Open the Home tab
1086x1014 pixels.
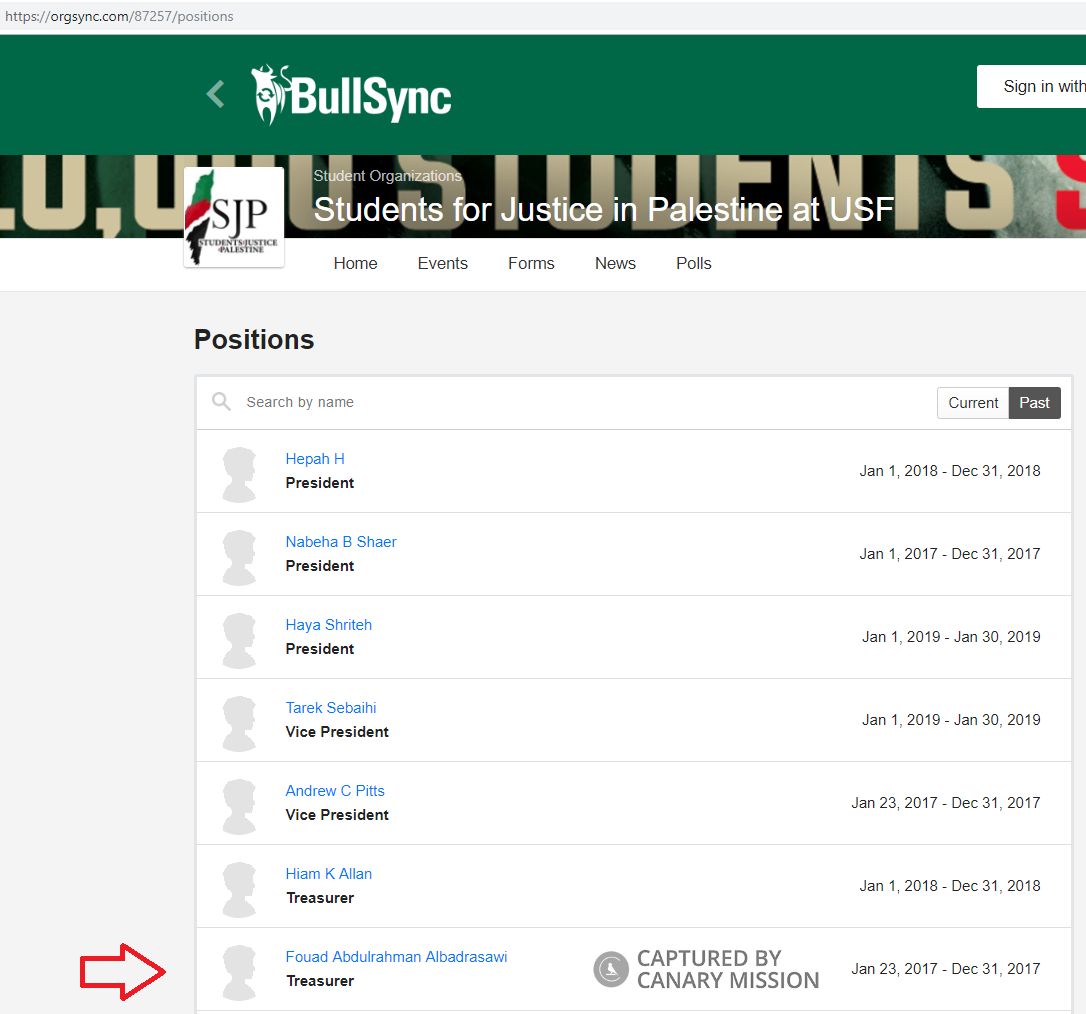(x=355, y=264)
